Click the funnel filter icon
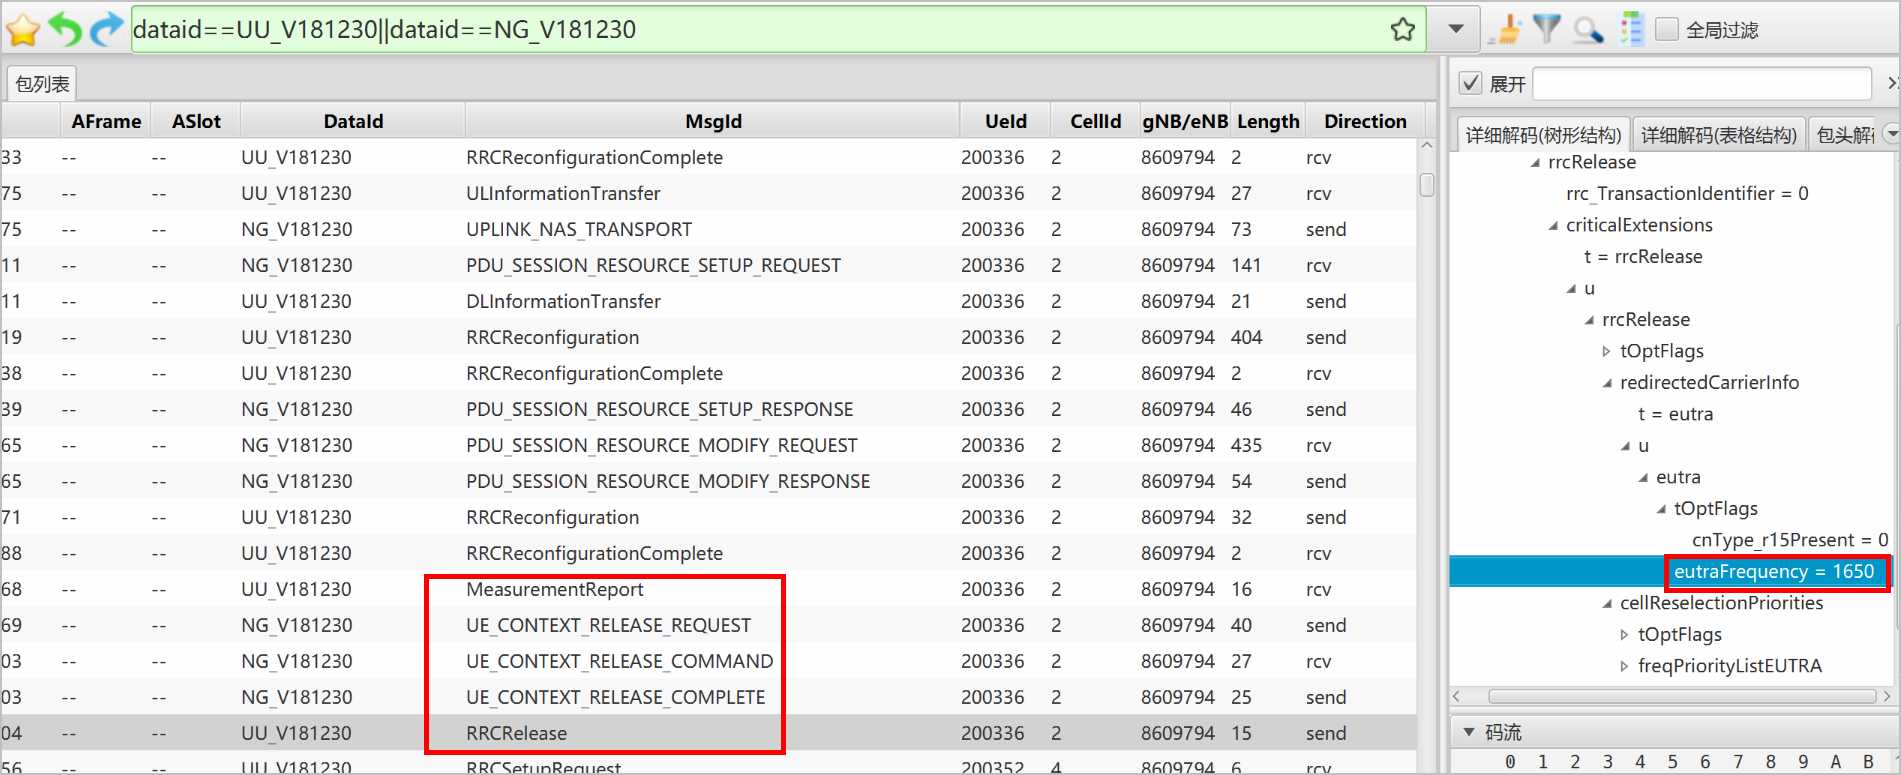This screenshot has width=1901, height=775. click(x=1546, y=29)
